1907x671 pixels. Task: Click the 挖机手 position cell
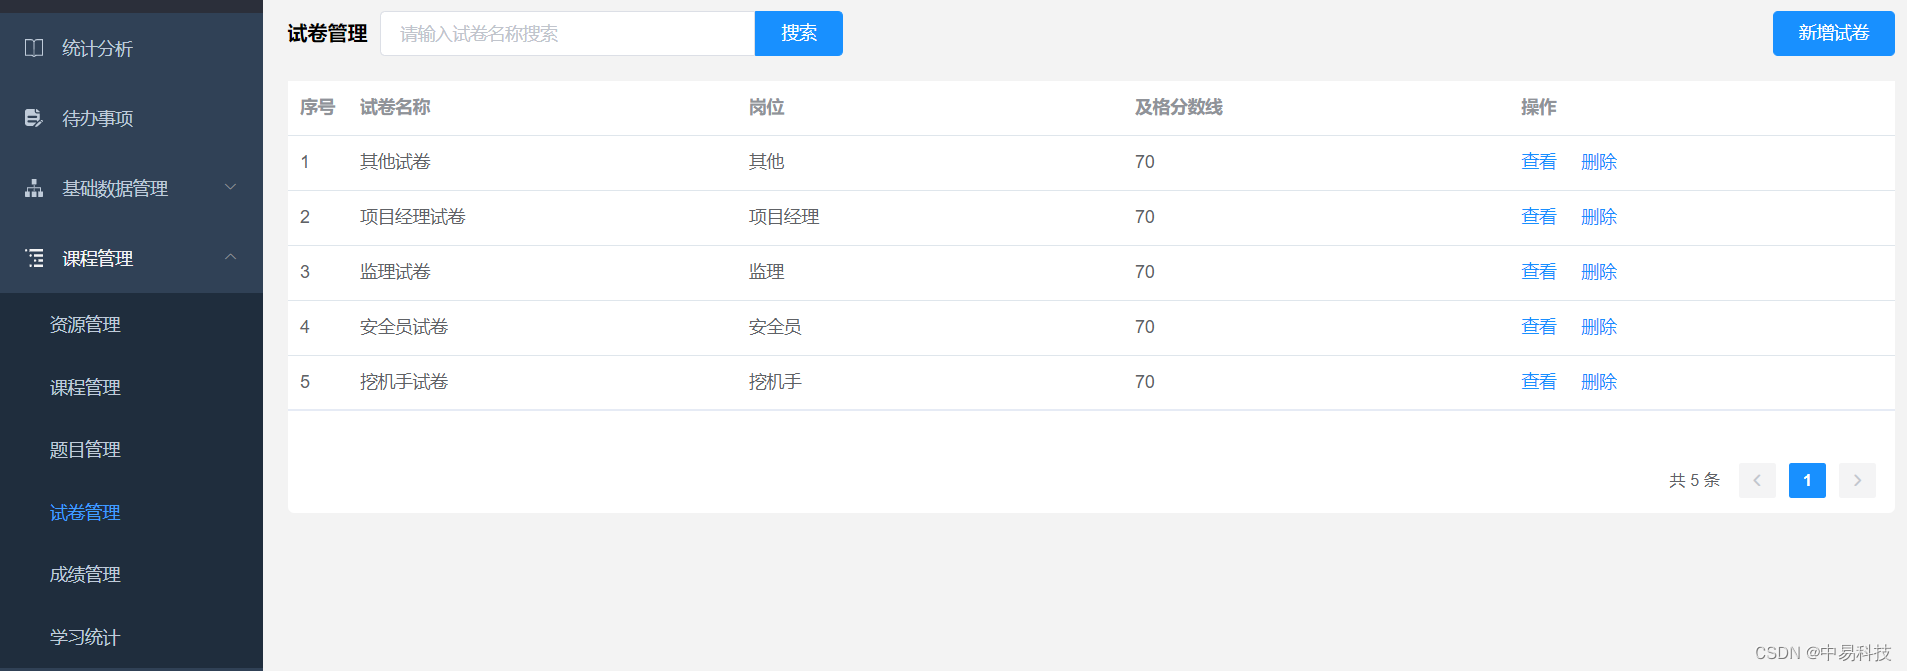(x=775, y=382)
